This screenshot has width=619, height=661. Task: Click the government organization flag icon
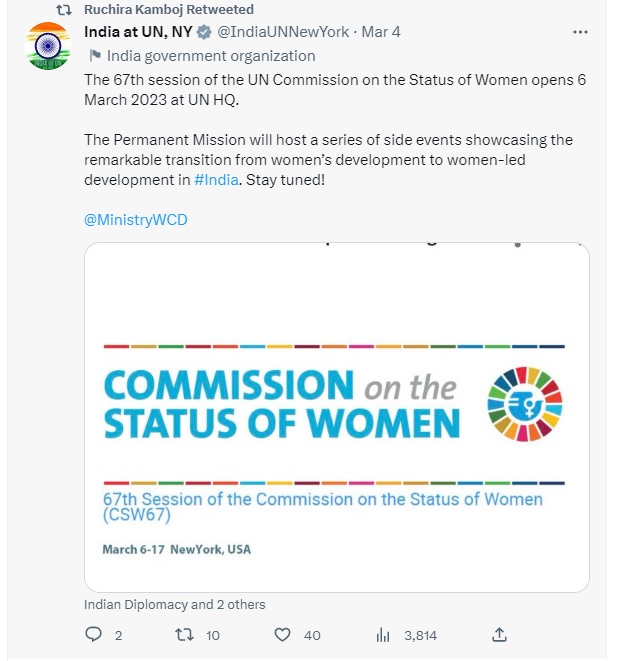(x=94, y=56)
